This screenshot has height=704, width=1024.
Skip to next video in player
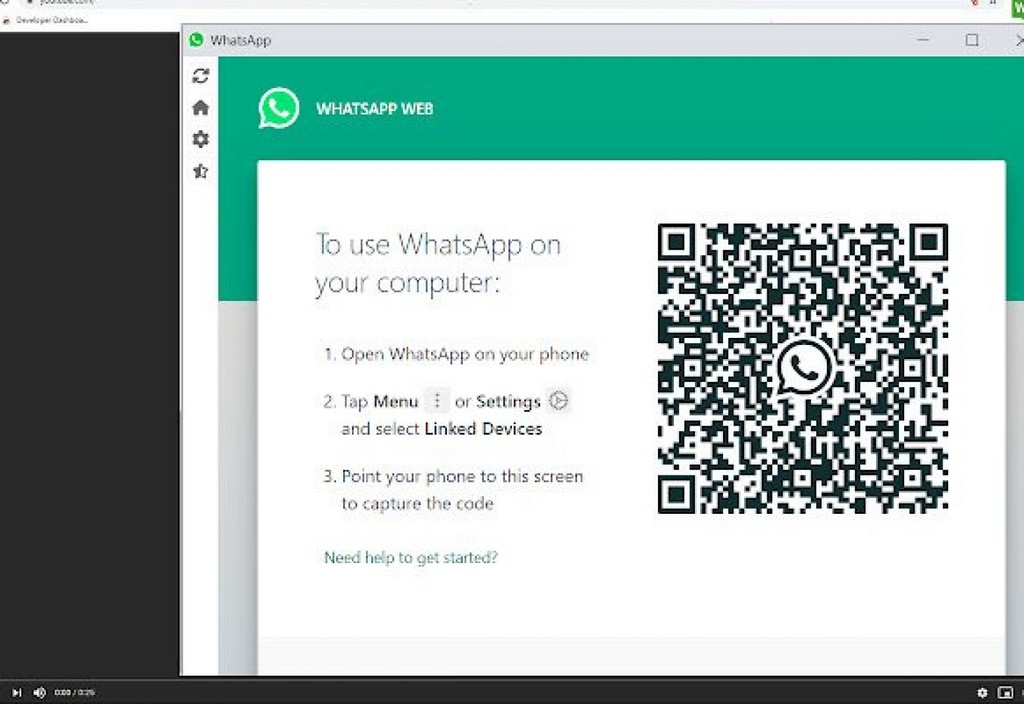click(x=17, y=692)
